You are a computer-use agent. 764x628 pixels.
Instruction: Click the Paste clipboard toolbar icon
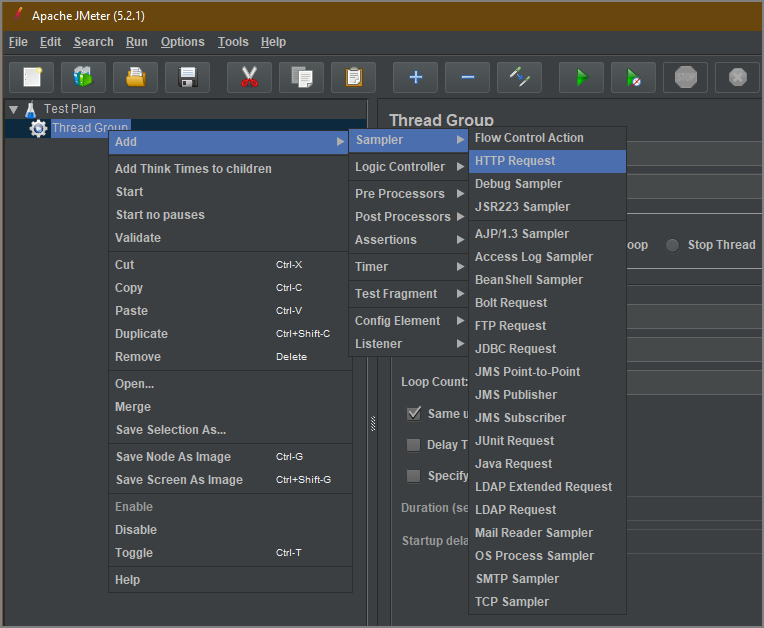click(x=354, y=77)
